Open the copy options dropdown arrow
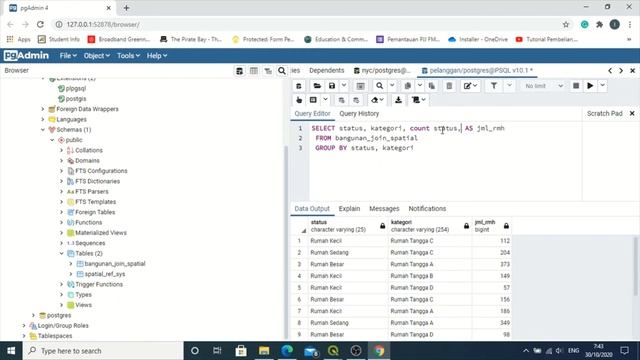Image resolution: width=640 pixels, height=360 pixels. [x=420, y=86]
